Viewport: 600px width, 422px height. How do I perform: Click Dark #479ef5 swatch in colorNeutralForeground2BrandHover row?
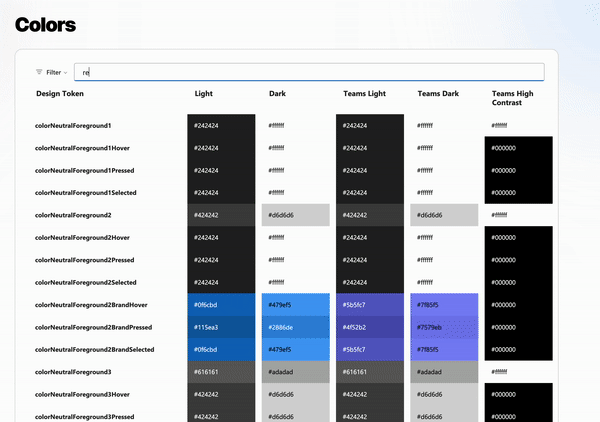pyautogui.click(x=295, y=305)
